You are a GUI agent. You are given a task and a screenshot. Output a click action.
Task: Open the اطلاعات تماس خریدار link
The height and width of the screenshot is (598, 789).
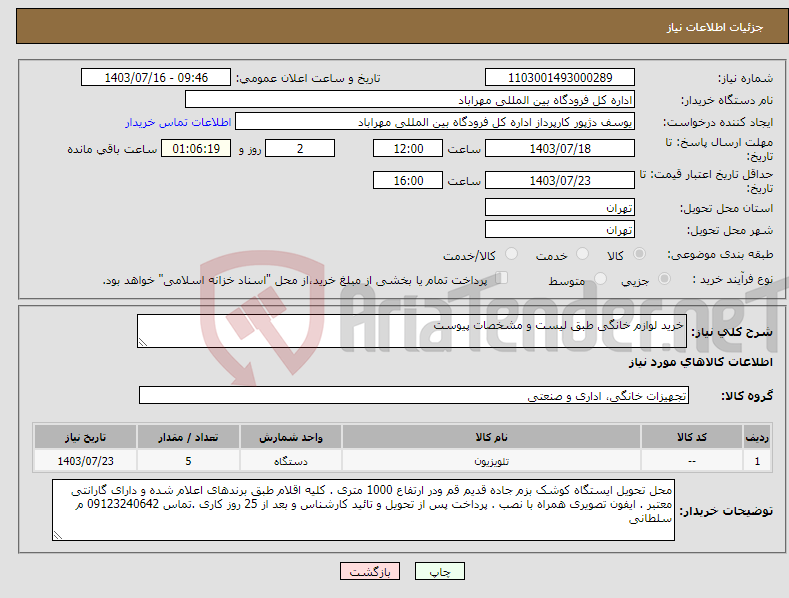tap(178, 122)
